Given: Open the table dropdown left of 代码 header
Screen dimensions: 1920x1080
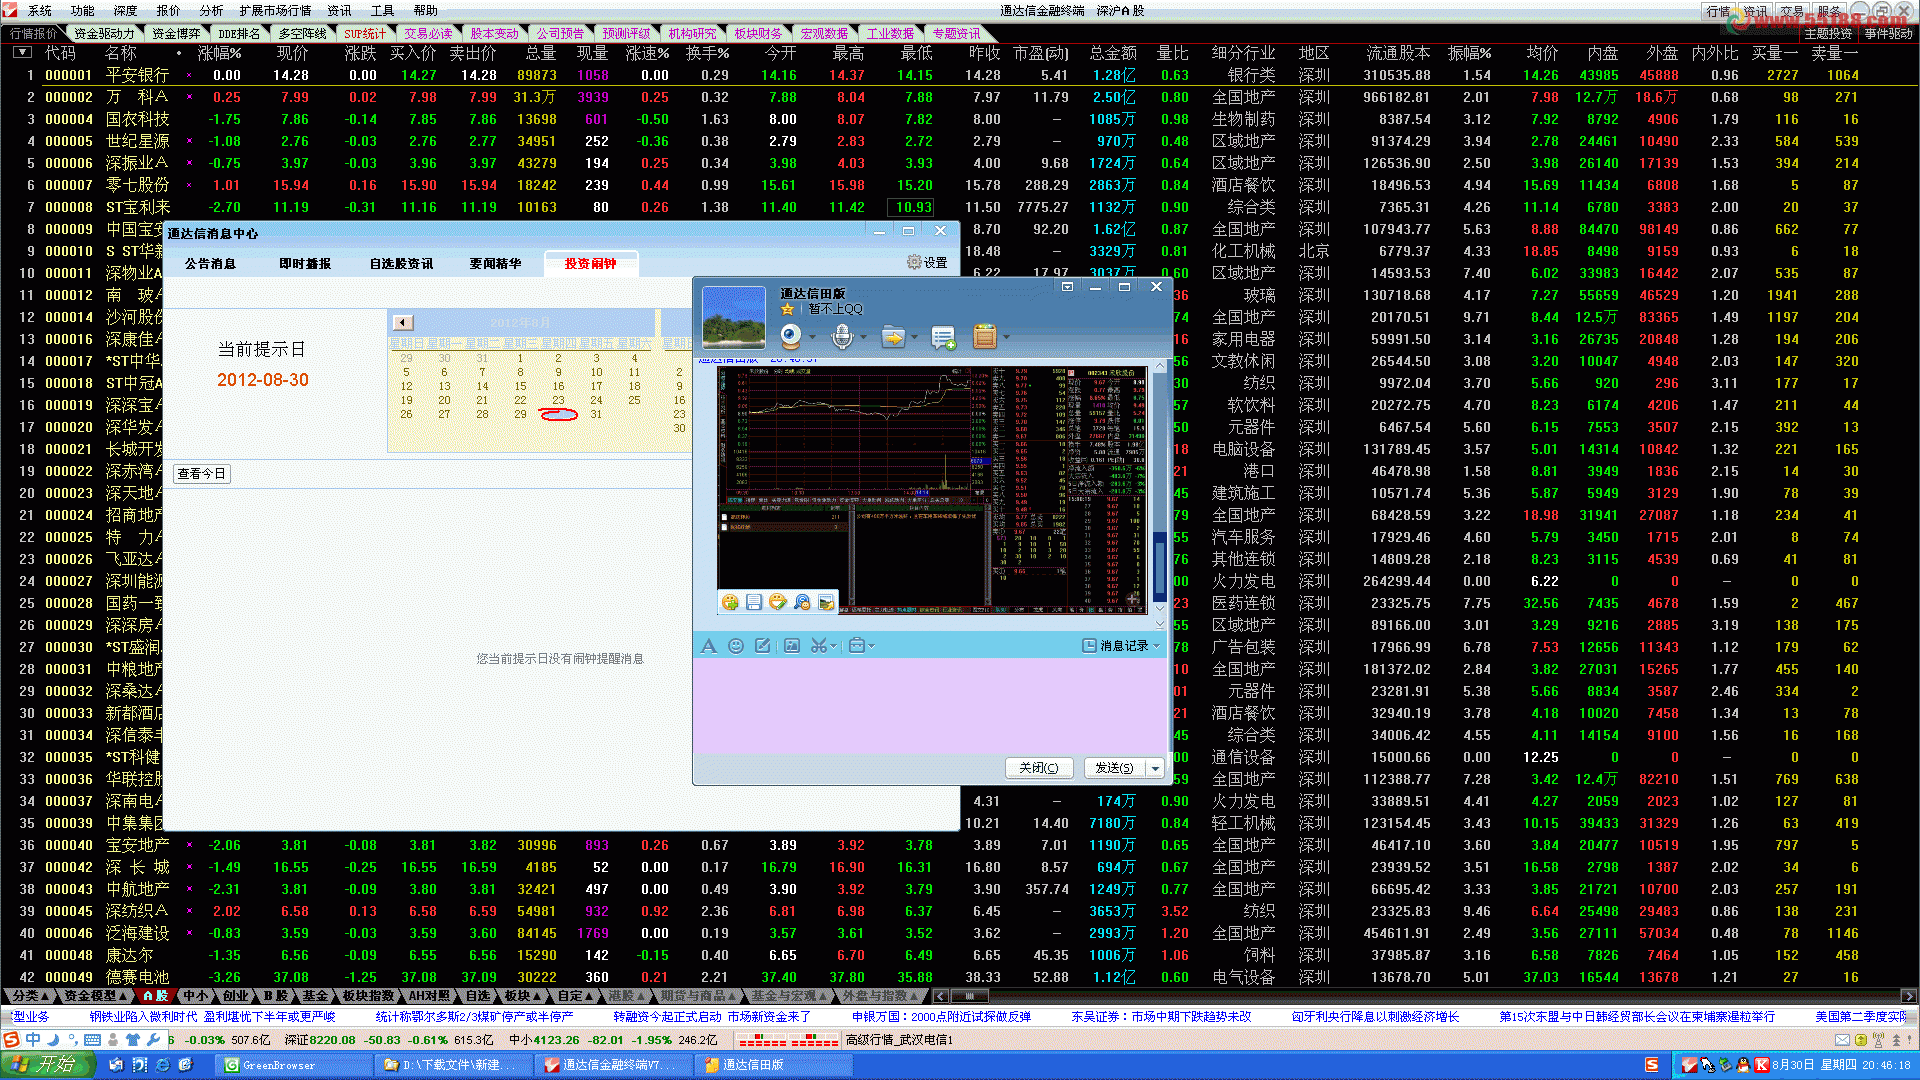Looking at the screenshot, I should [x=21, y=52].
